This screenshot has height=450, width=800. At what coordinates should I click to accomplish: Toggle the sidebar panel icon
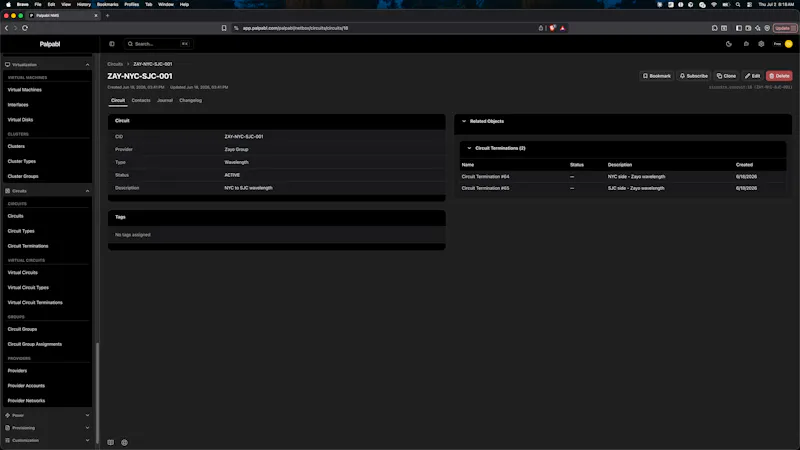(112, 44)
